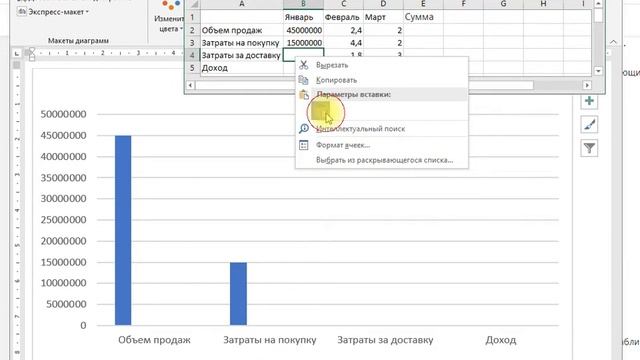Click the spreadsheet select-all corner
The image size is (640, 360).
pos(193,4)
